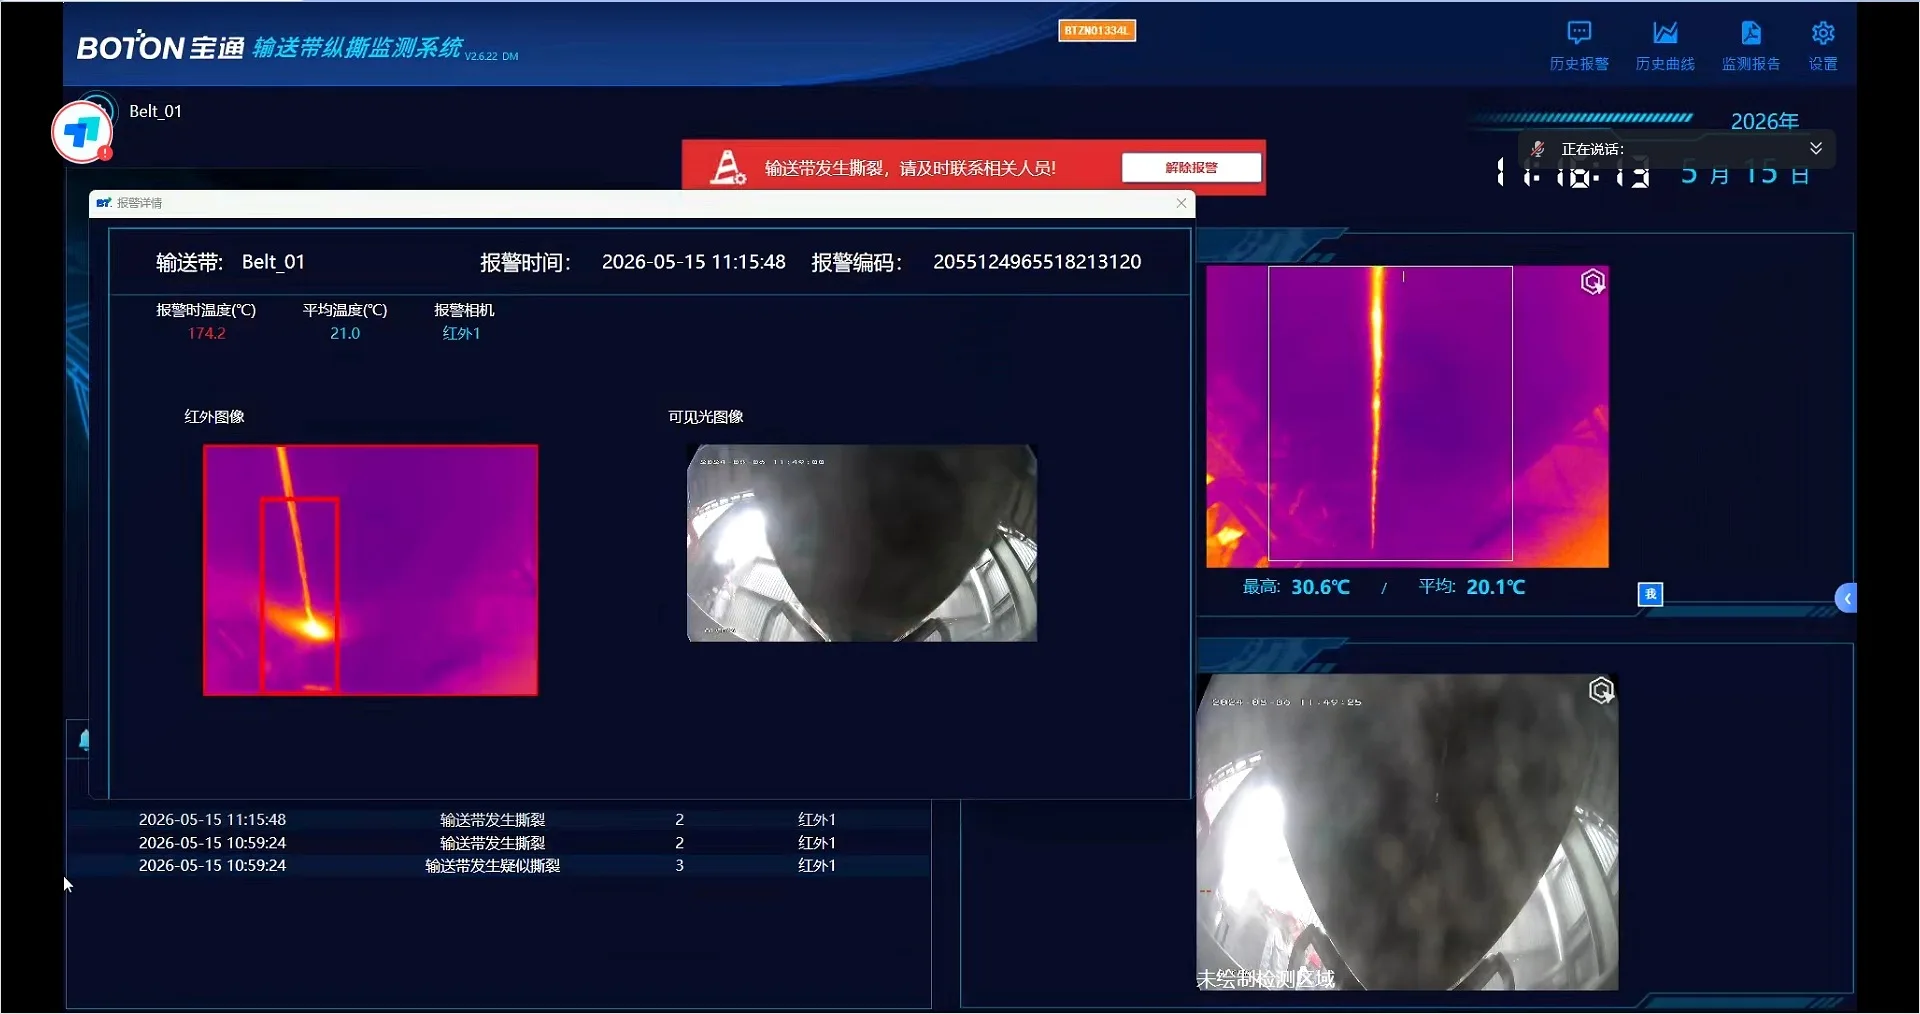The image size is (1920, 1014).
Task: Click the warning icon in the red alarm banner
Action: pyautogui.click(x=727, y=167)
